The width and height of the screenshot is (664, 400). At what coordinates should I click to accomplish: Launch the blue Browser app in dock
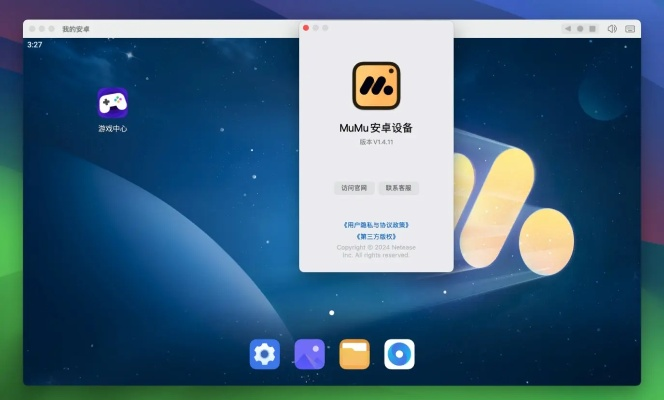[399, 354]
